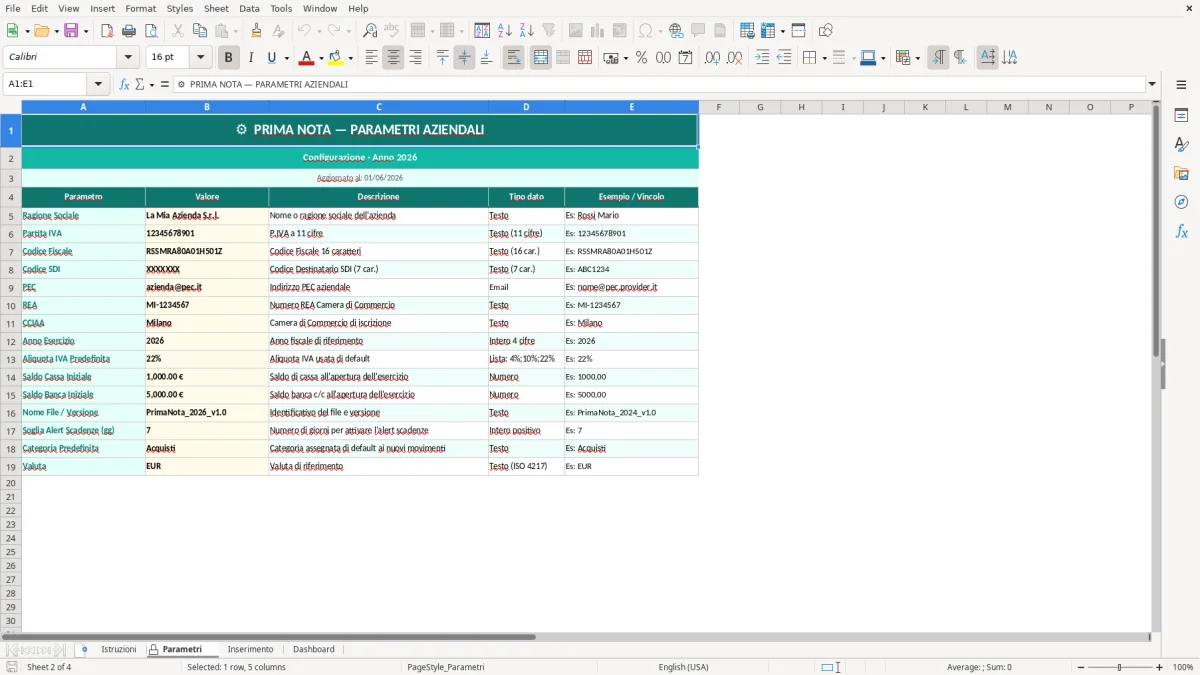Toggle Italic formatting
The width and height of the screenshot is (1200, 675).
click(x=250, y=58)
